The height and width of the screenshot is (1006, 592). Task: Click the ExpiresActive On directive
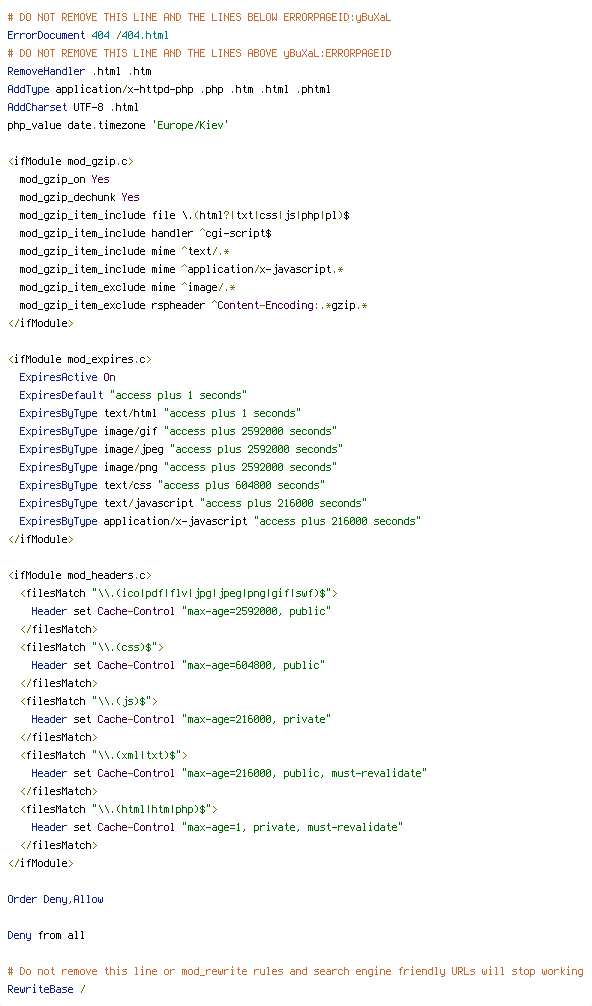[67, 377]
